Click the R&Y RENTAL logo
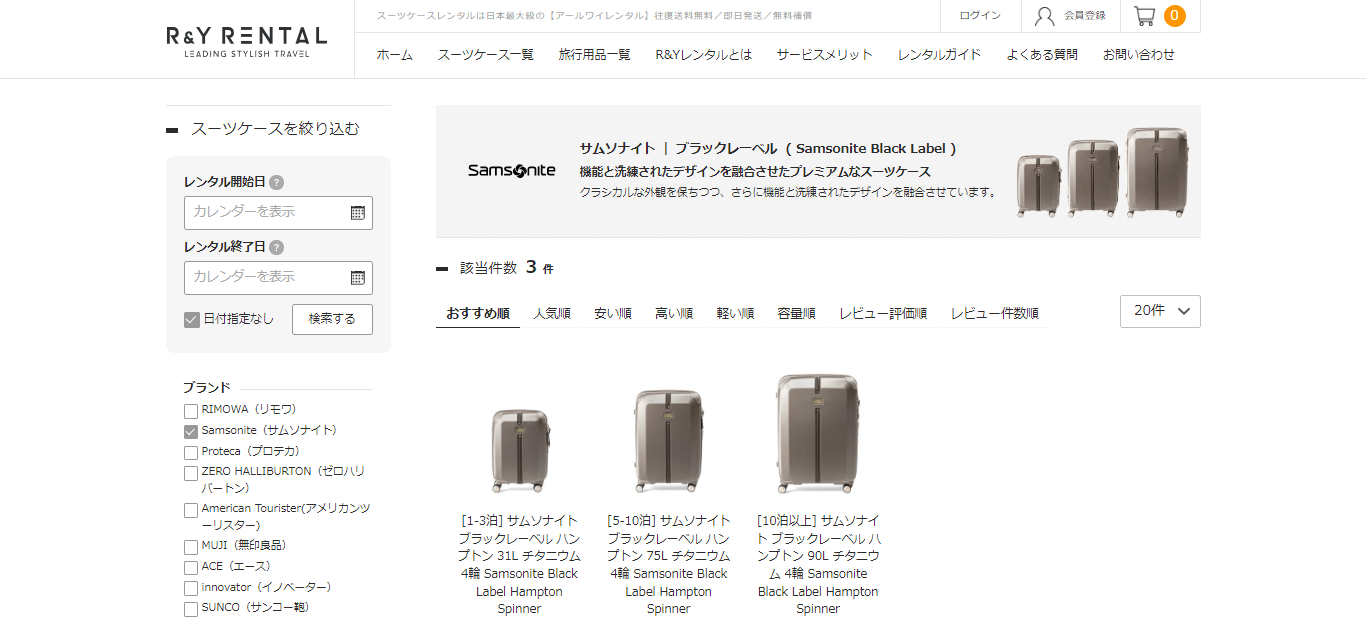 tap(247, 41)
